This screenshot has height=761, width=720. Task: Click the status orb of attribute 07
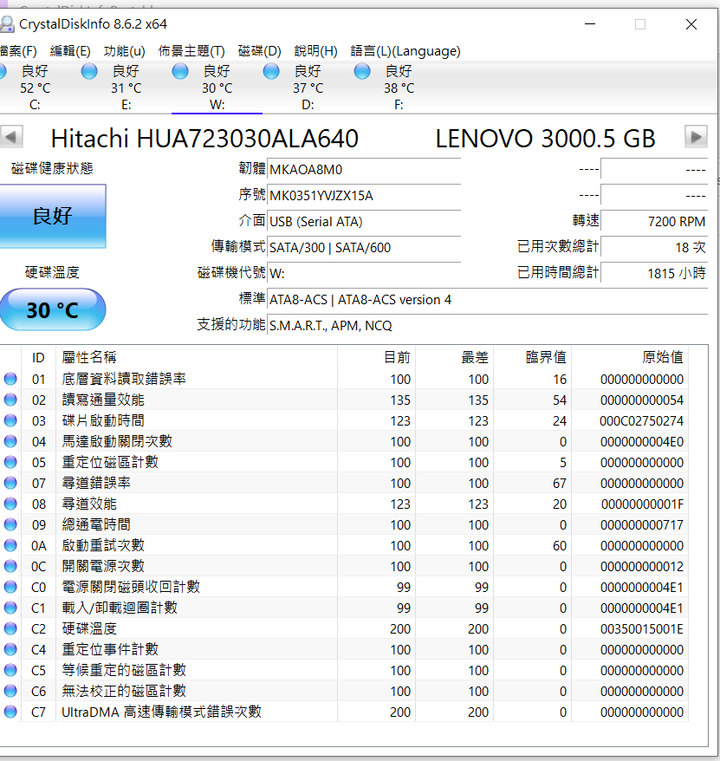coord(10,483)
